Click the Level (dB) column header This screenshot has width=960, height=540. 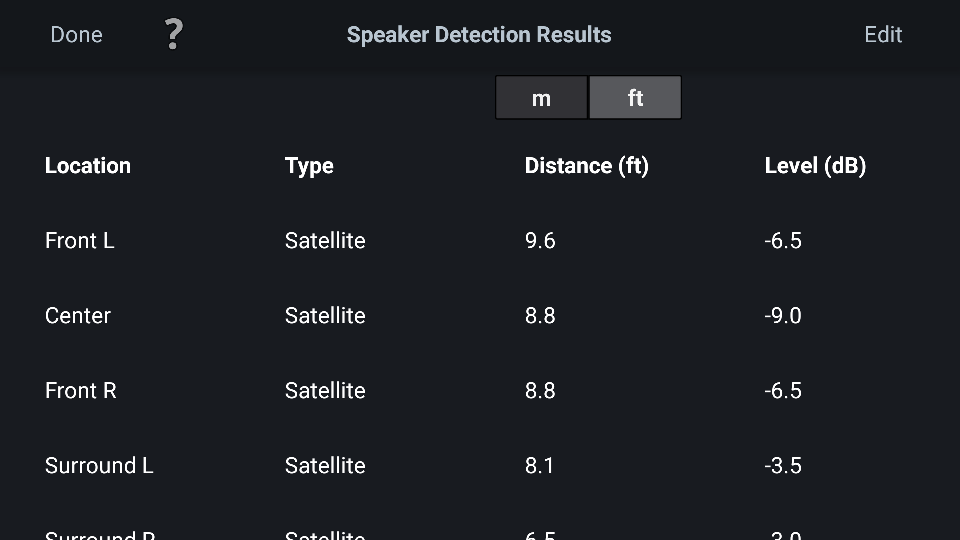click(816, 166)
